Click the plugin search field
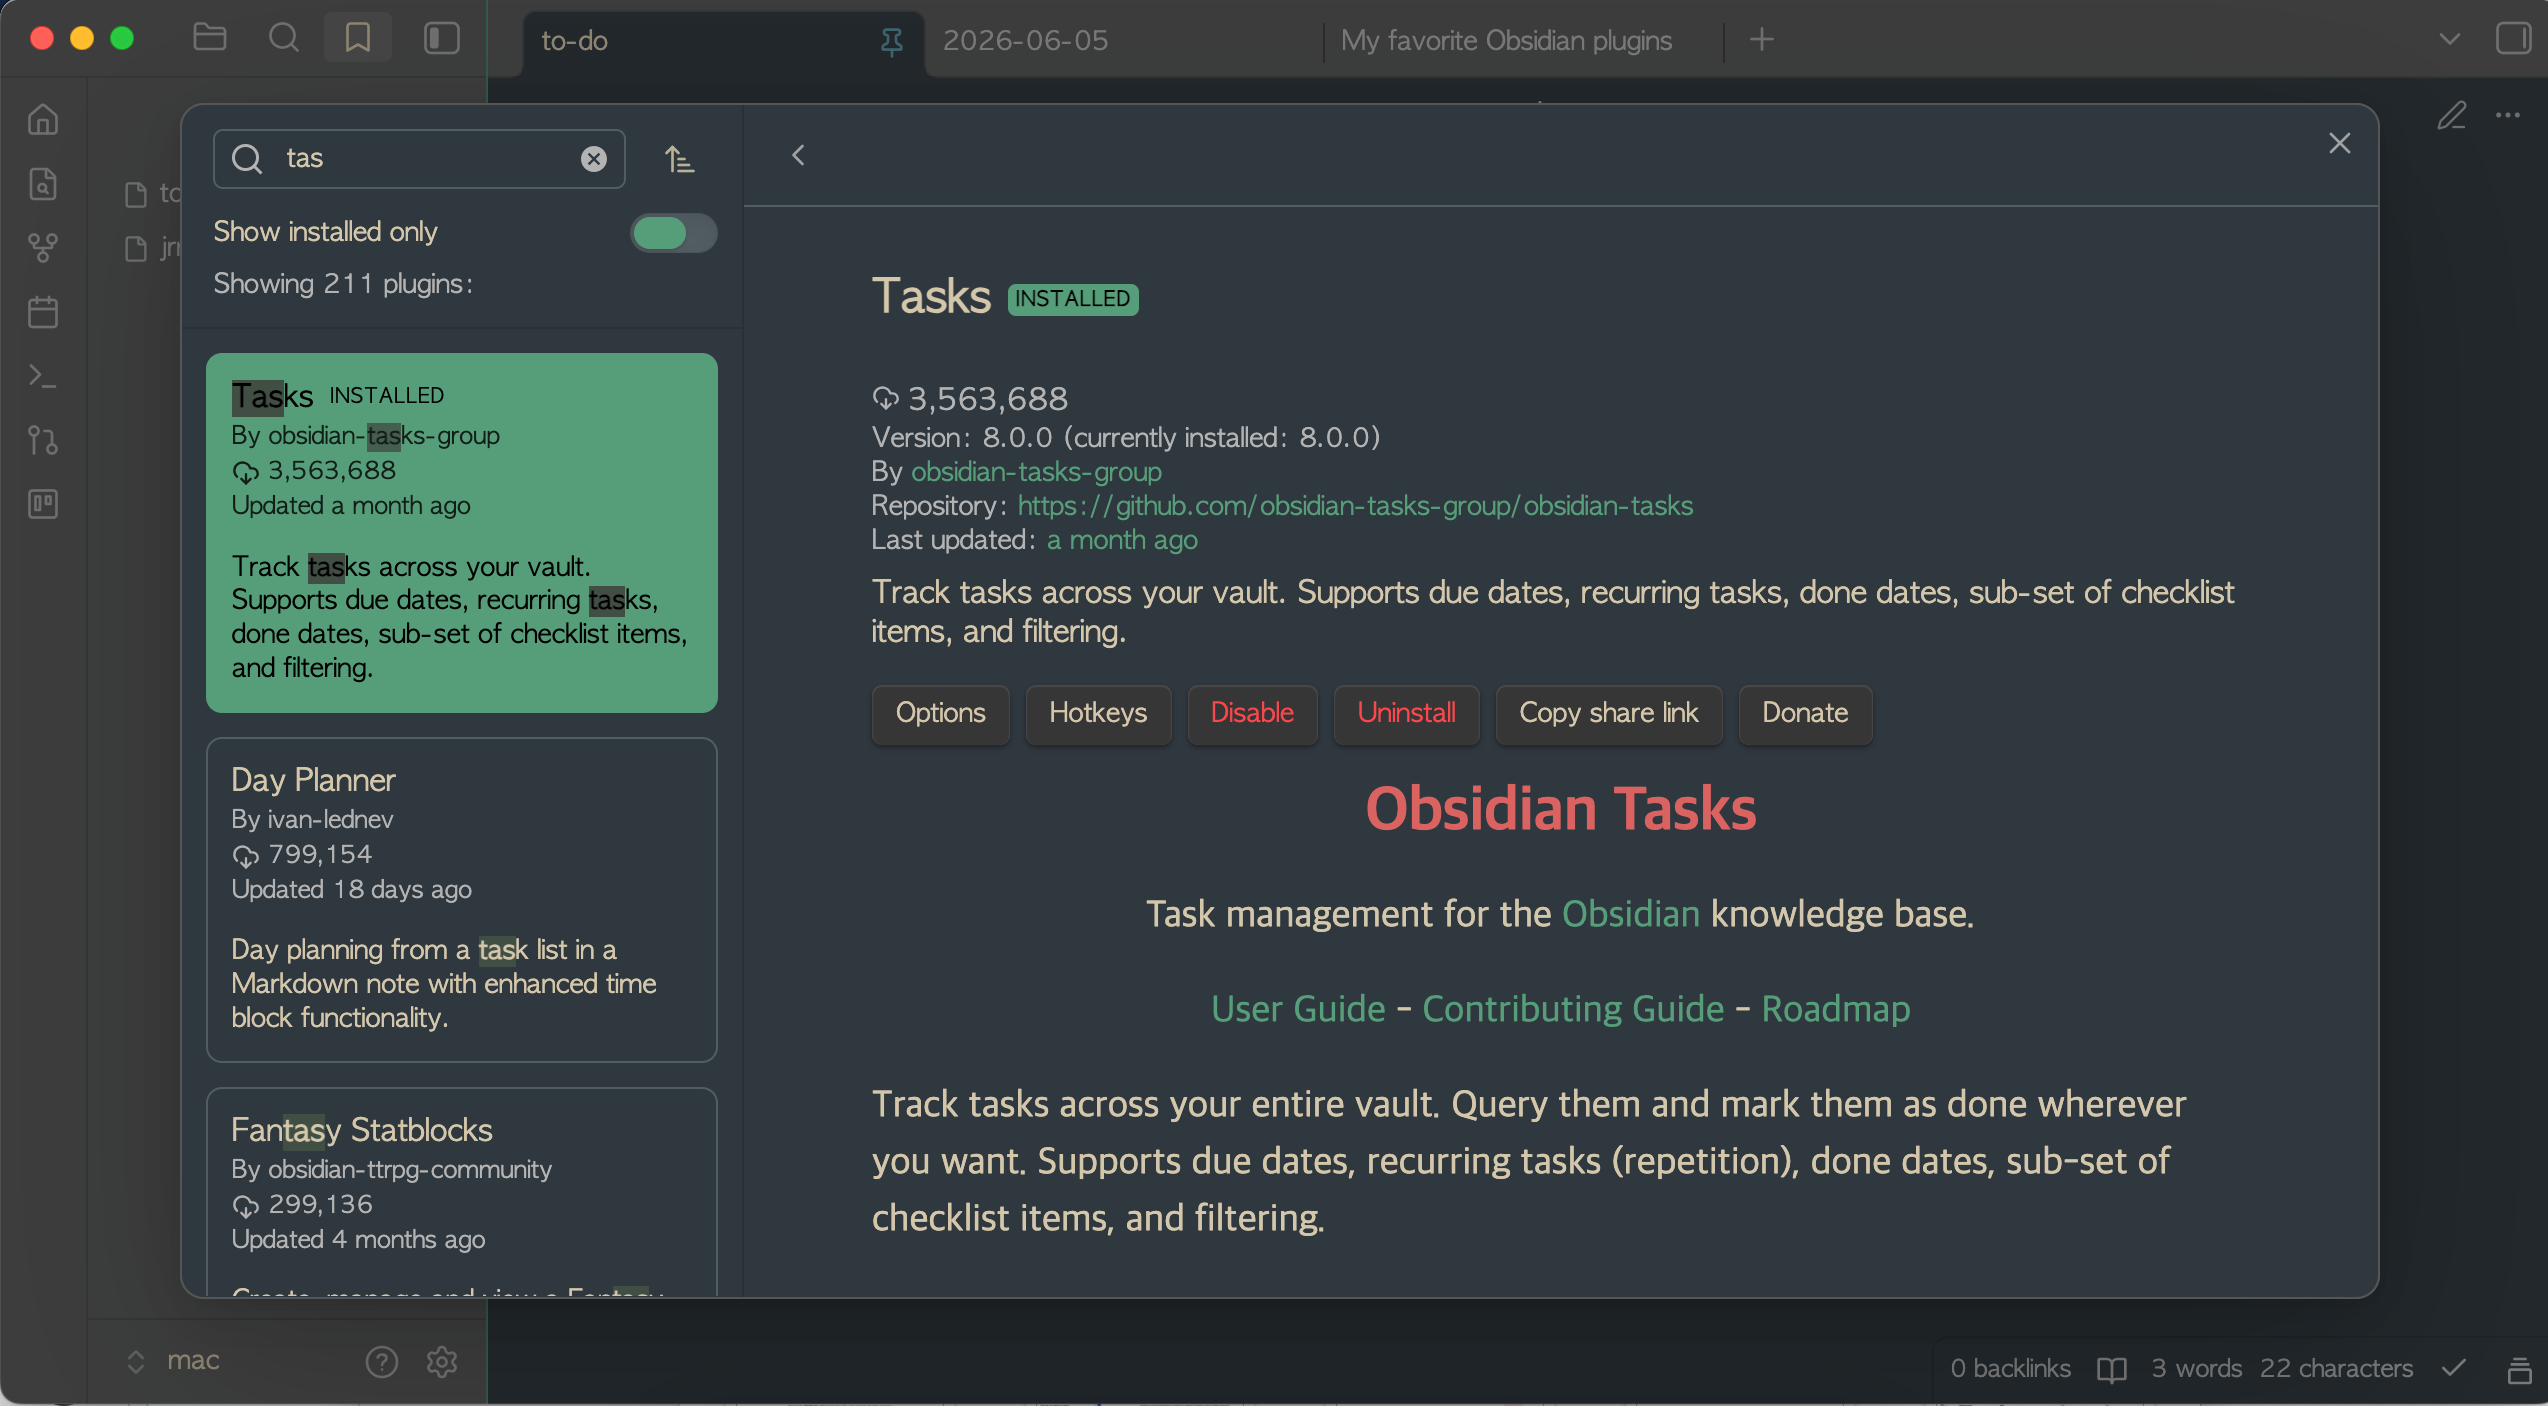The width and height of the screenshot is (2548, 1406). [419, 159]
